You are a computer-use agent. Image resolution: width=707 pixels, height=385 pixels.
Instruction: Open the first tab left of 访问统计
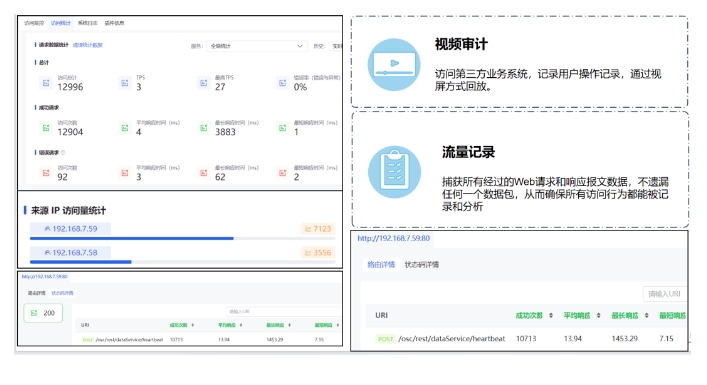coord(34,23)
